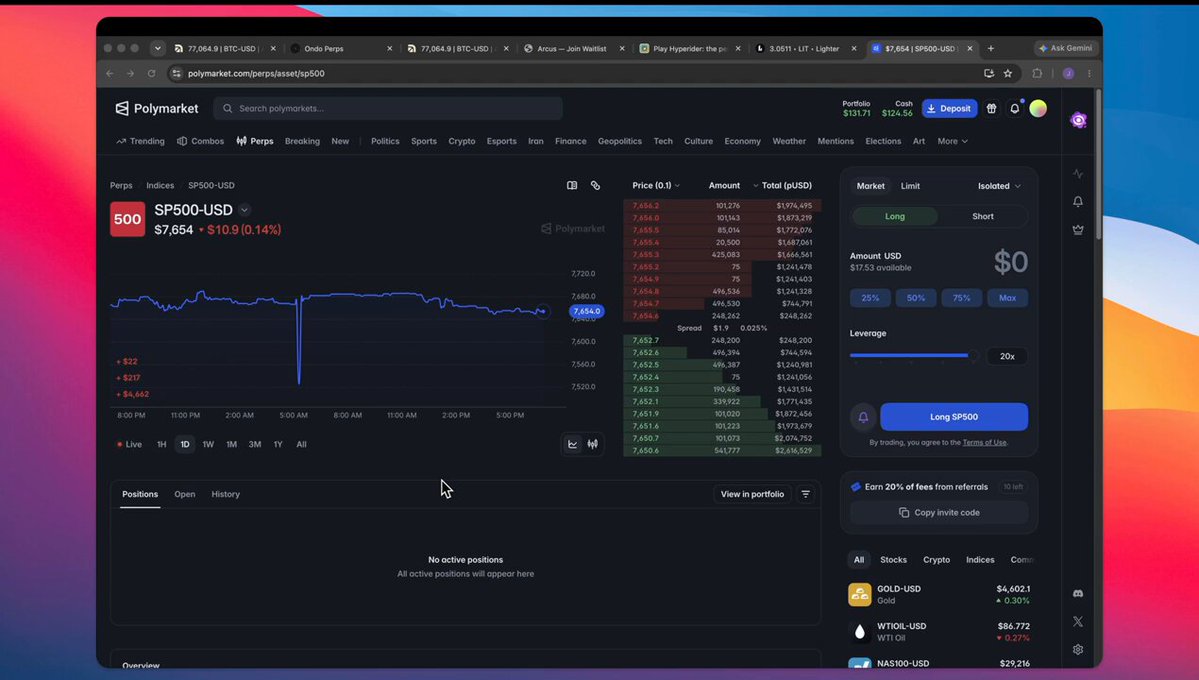
Task: Toggle the order book layout icon
Action: point(572,185)
